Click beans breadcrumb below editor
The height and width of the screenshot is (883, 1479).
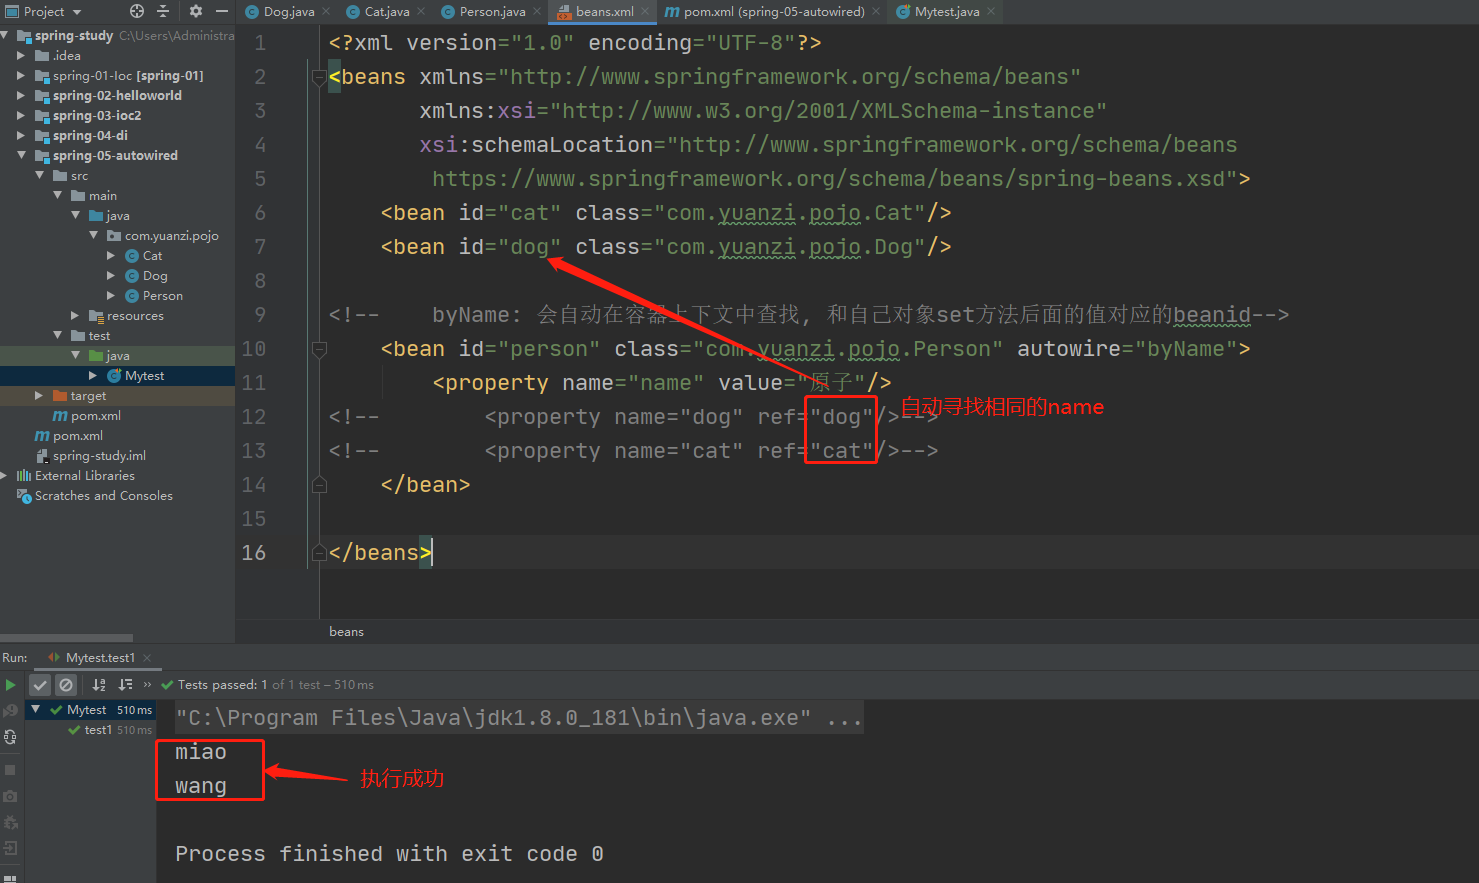[346, 632]
